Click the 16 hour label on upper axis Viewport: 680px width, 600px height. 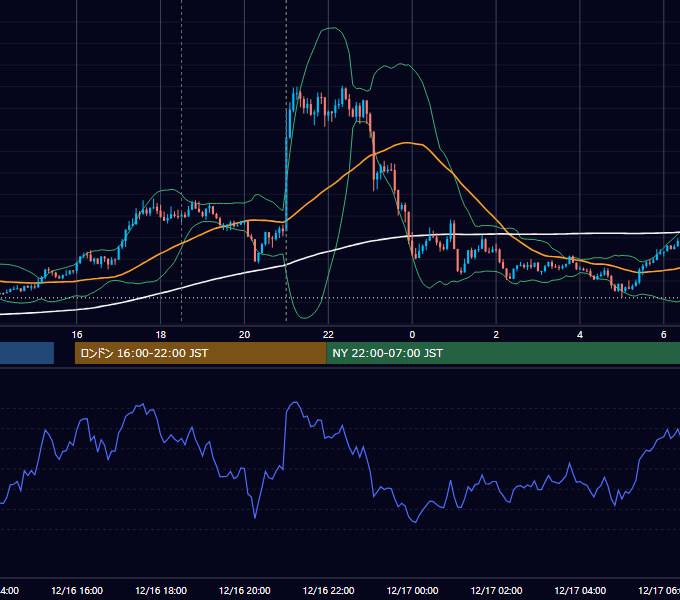77,335
